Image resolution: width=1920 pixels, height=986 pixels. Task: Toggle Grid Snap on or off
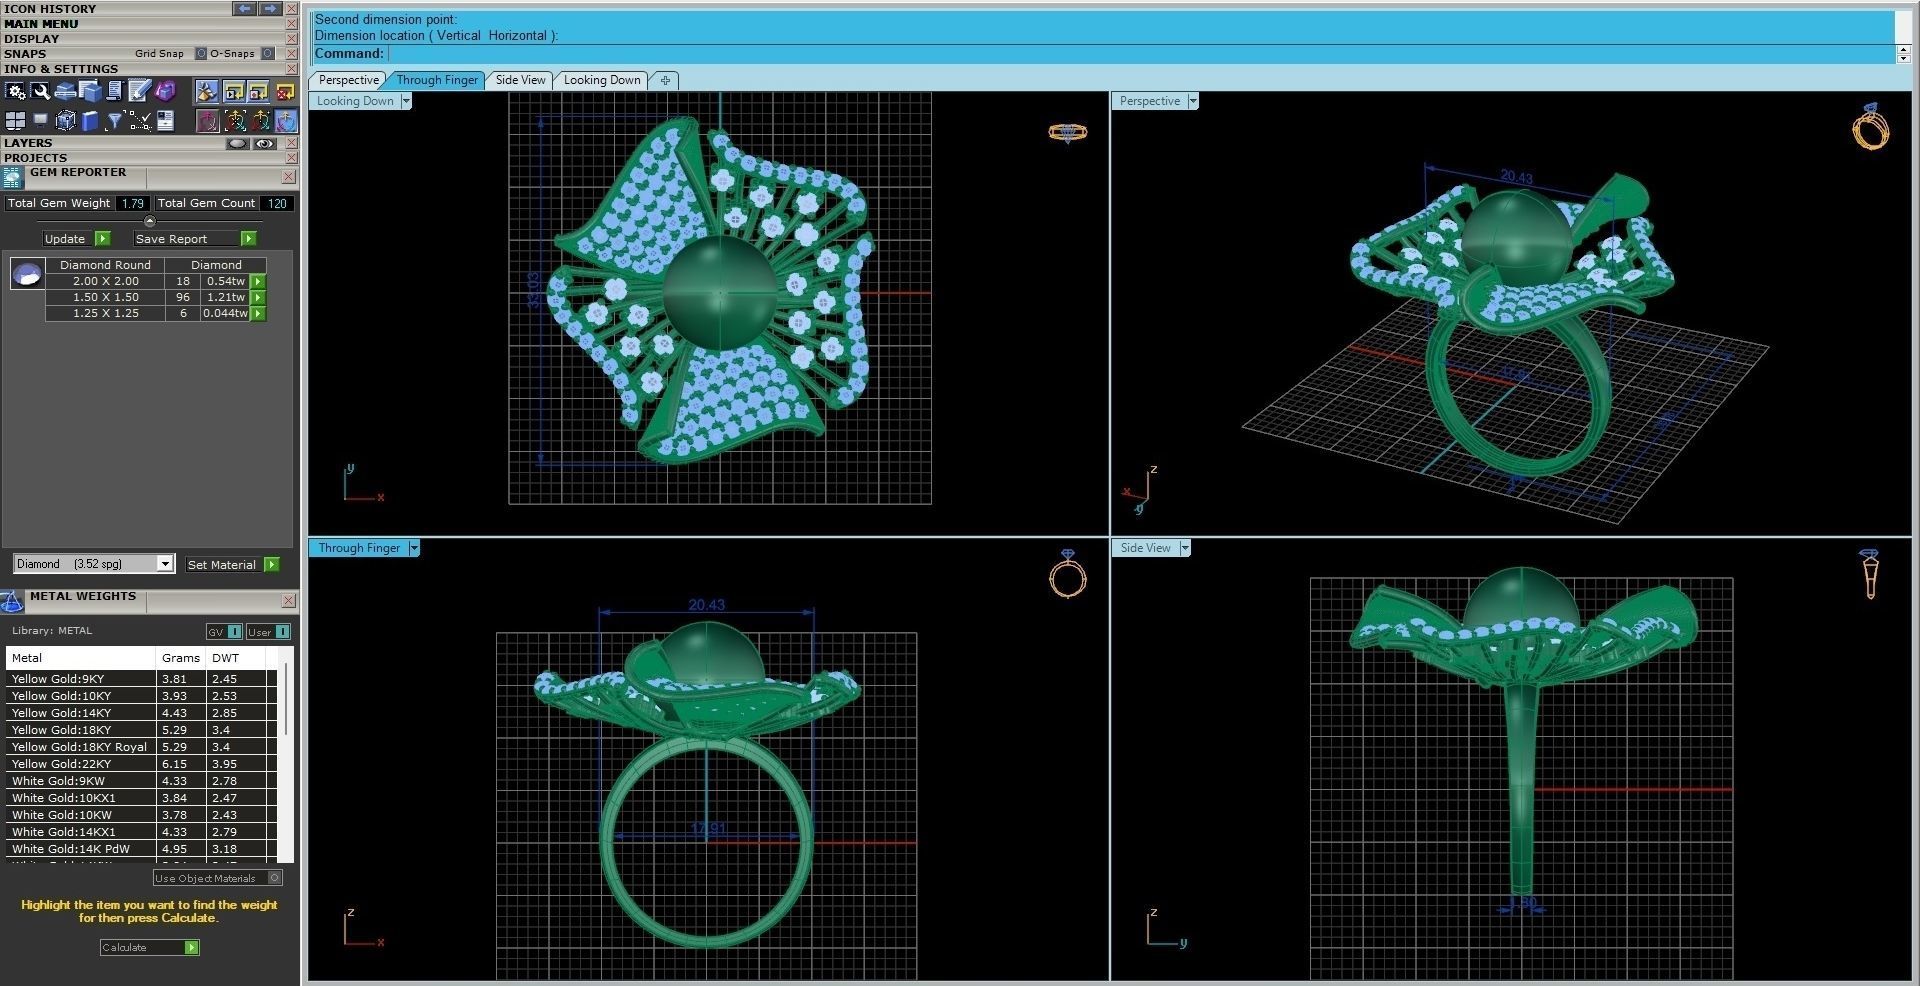[200, 54]
